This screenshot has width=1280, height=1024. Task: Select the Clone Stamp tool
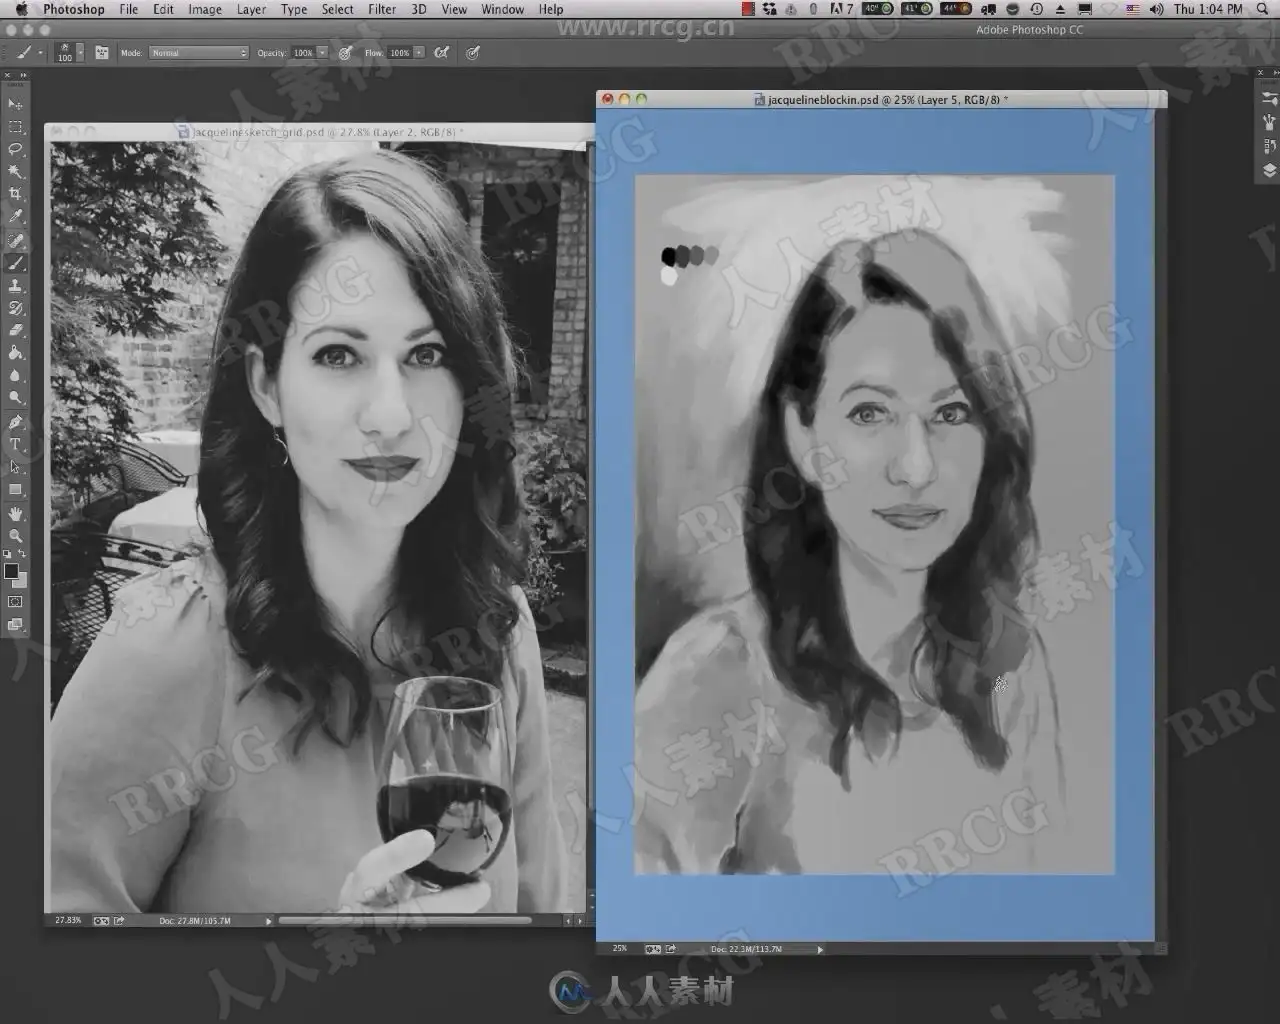tap(15, 286)
